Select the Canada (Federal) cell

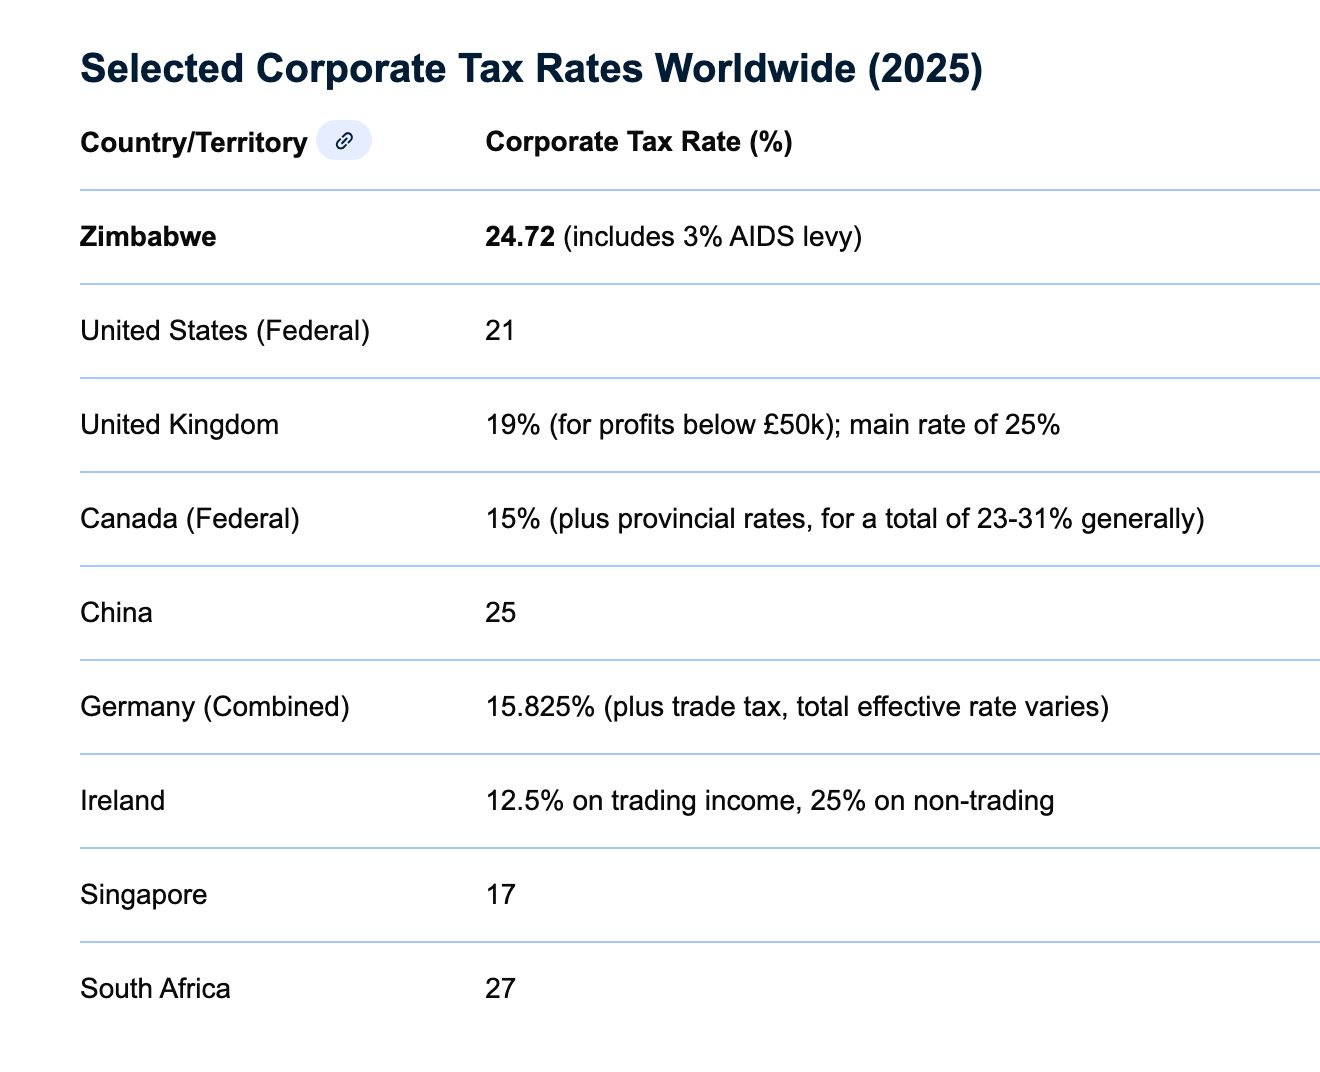(190, 519)
